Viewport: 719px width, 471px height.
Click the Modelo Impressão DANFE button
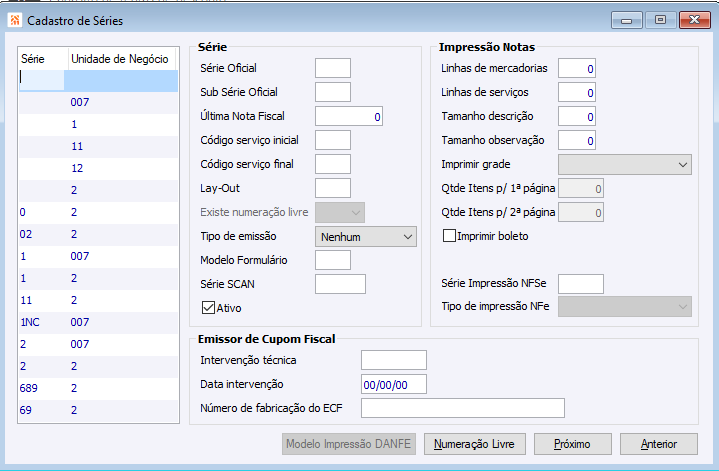[x=348, y=444]
